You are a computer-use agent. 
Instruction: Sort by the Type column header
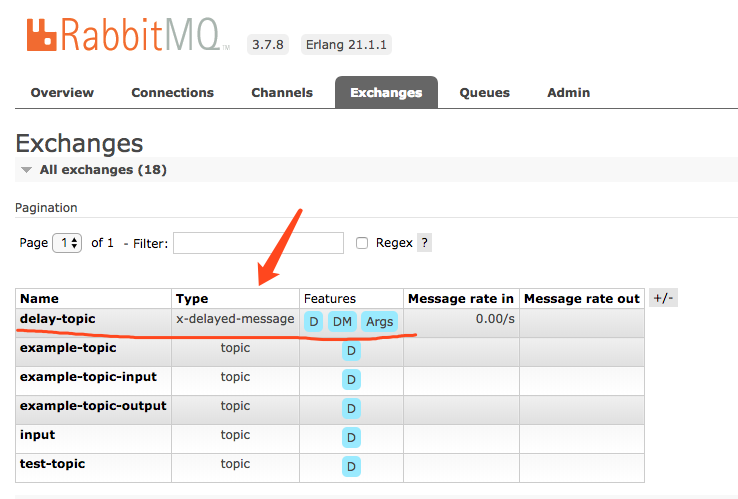pyautogui.click(x=192, y=298)
